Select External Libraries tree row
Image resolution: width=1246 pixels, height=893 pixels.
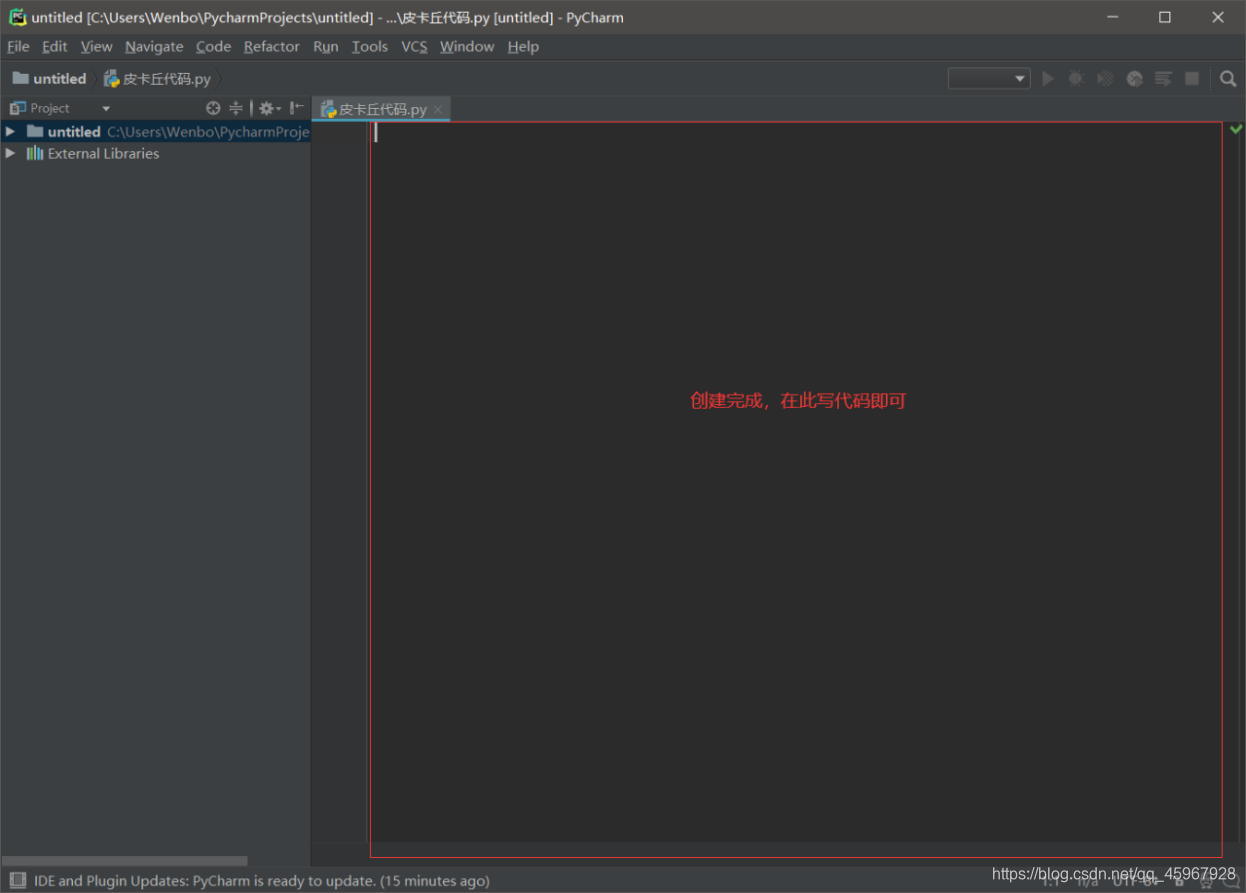coord(155,153)
